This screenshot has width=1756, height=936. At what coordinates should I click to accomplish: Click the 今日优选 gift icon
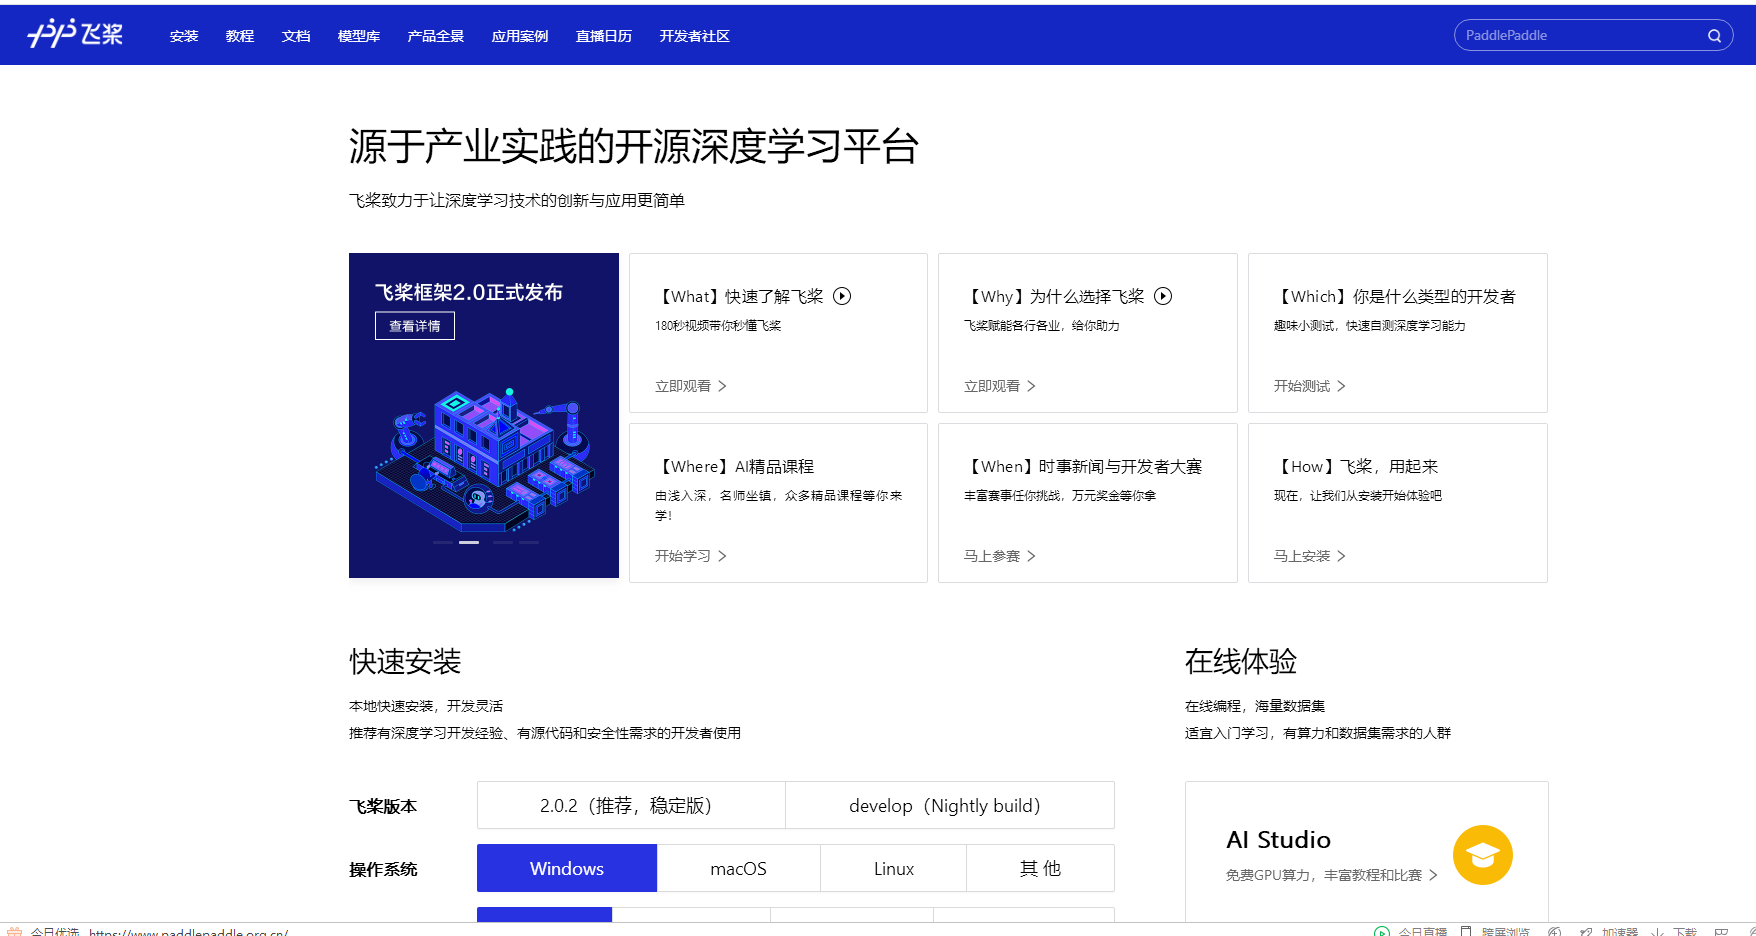pos(14,930)
